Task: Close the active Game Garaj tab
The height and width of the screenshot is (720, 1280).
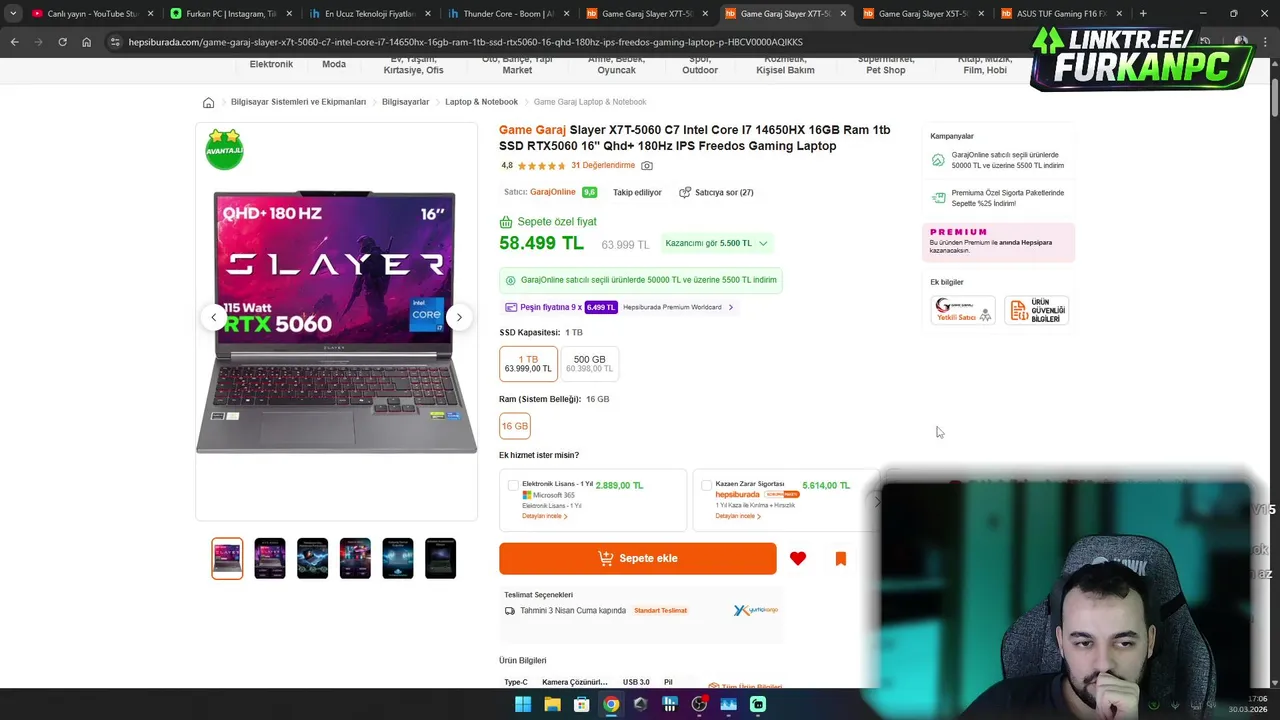Action: 843,13
